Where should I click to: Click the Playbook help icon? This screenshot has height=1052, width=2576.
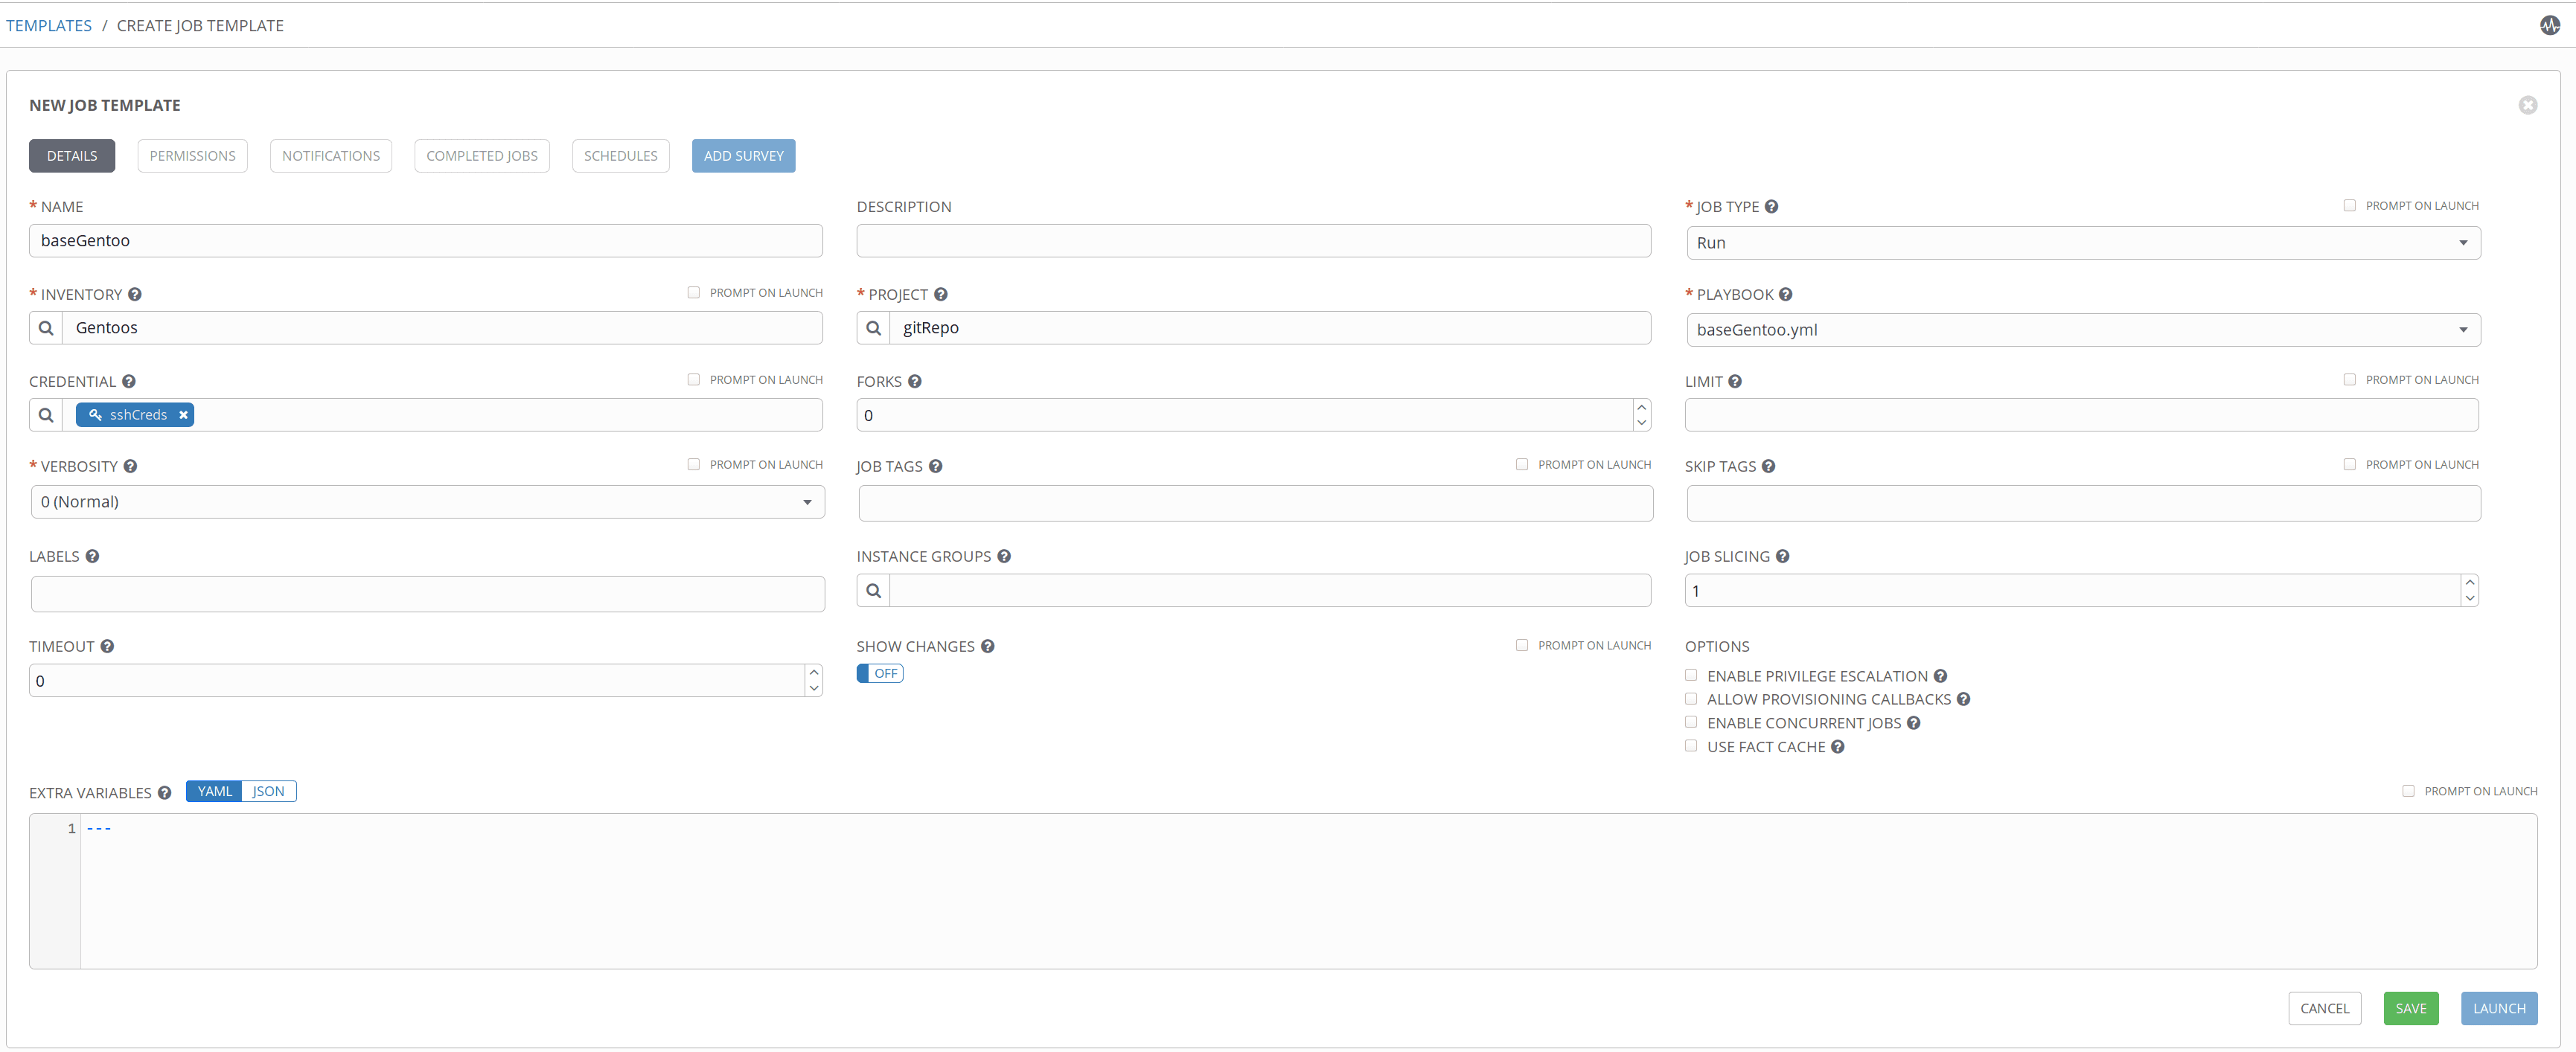point(1786,294)
